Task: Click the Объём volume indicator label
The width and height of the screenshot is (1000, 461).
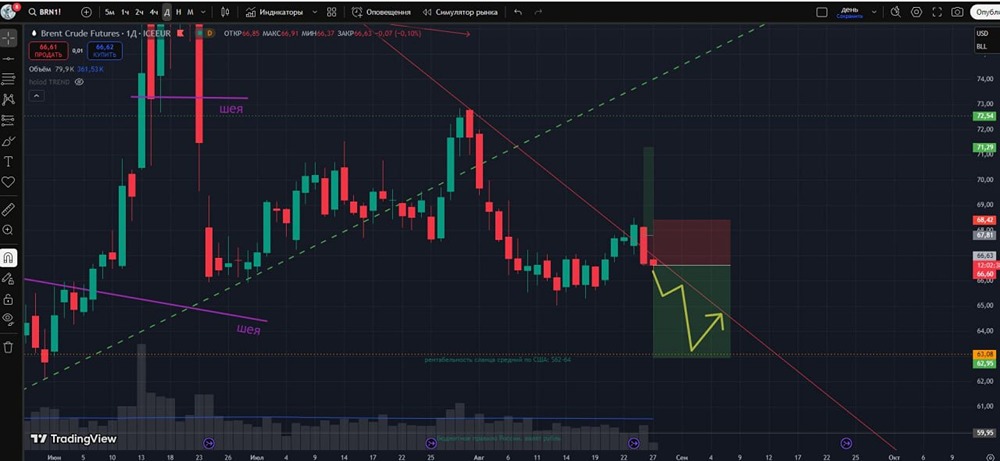Action: [x=40, y=69]
